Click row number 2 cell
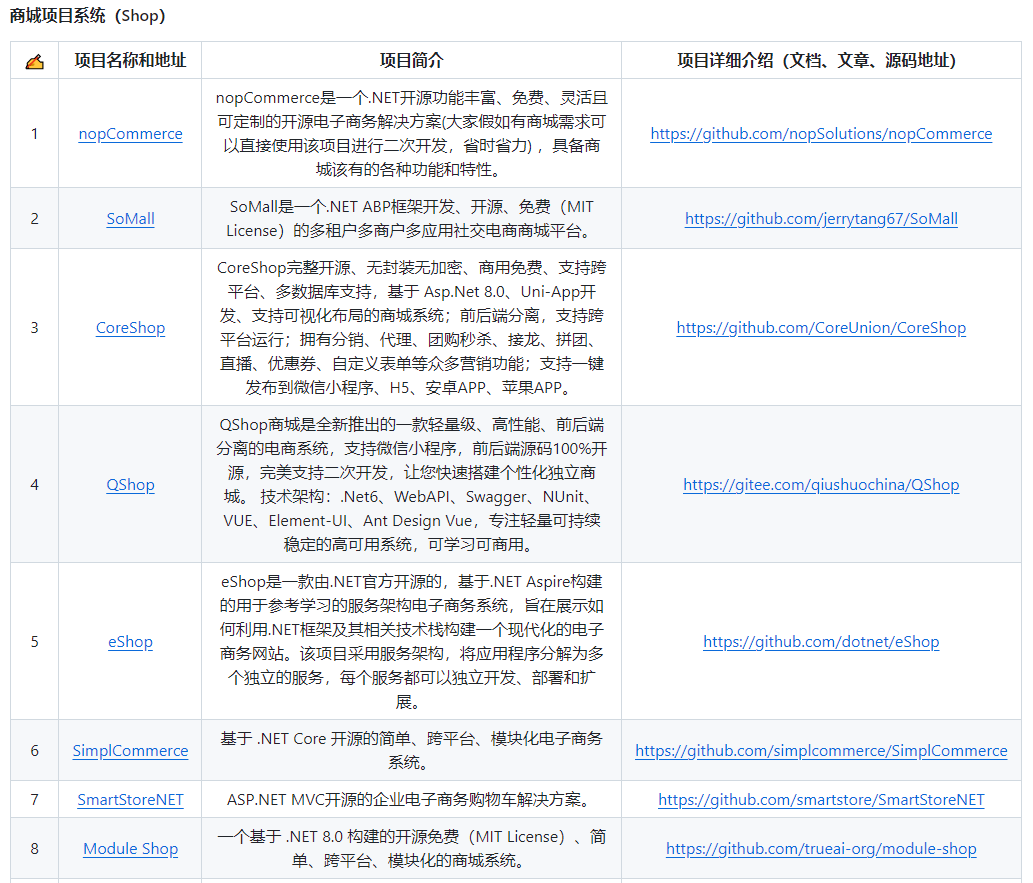1033x883 pixels. pyautogui.click(x=34, y=219)
